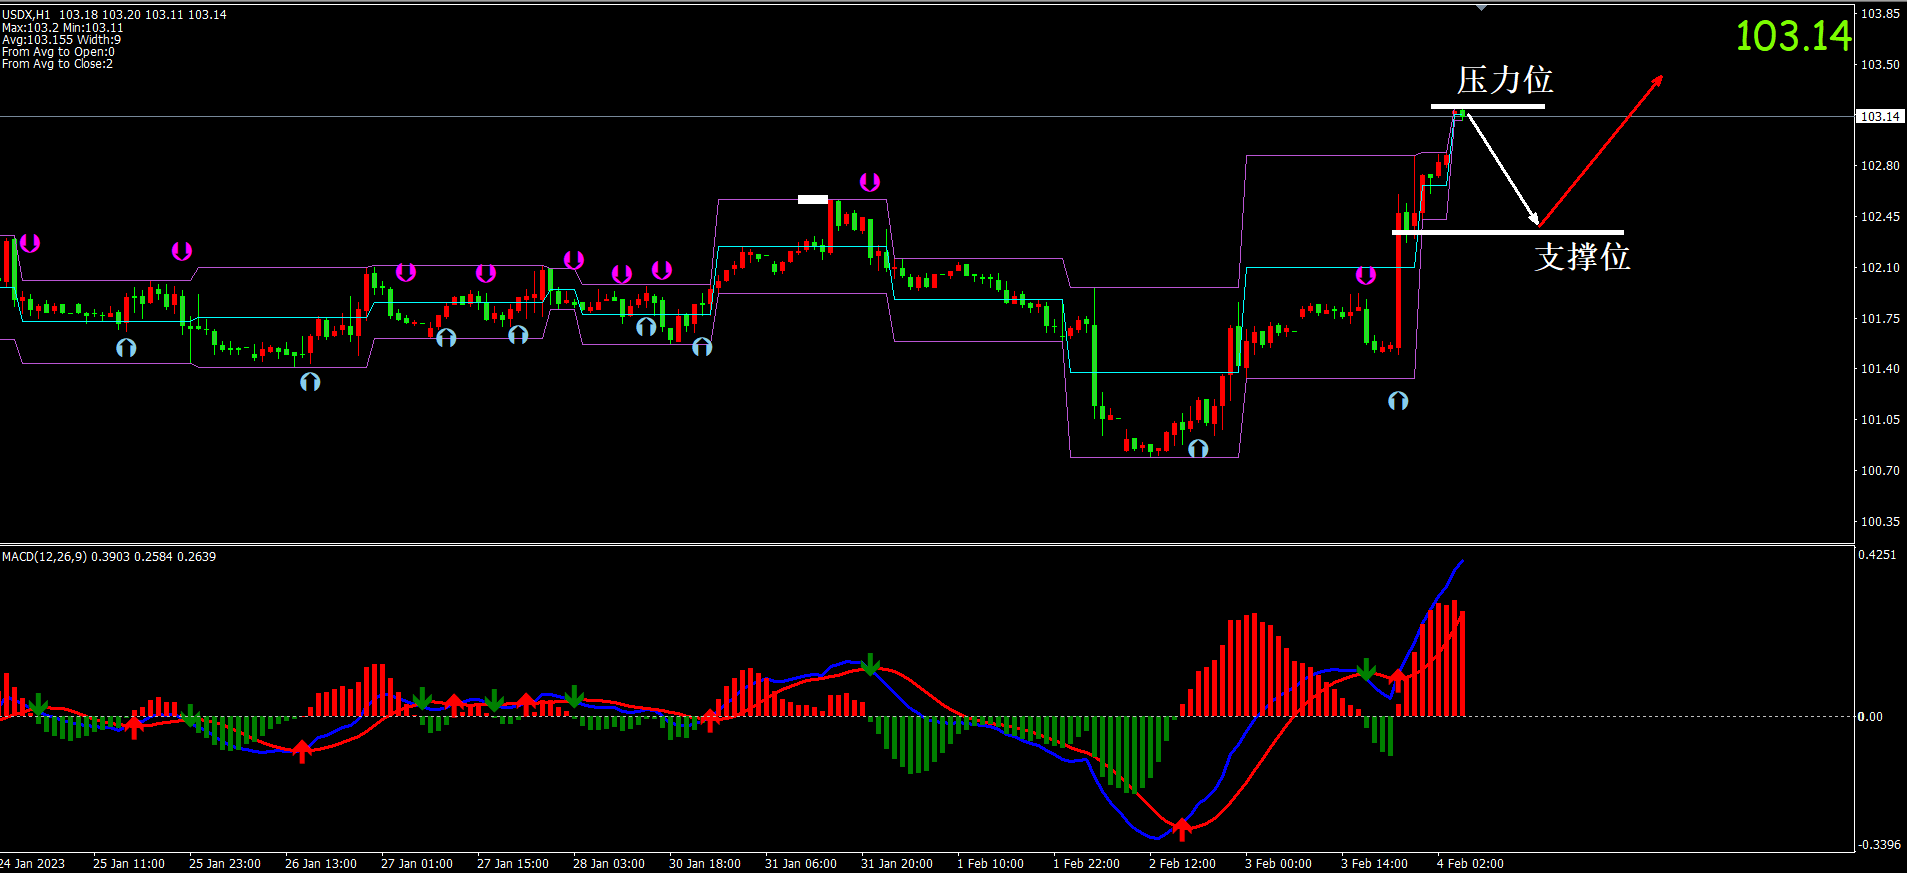1907x873 pixels.
Task: Select the 支撑位 support text label
Action: coord(1581,257)
